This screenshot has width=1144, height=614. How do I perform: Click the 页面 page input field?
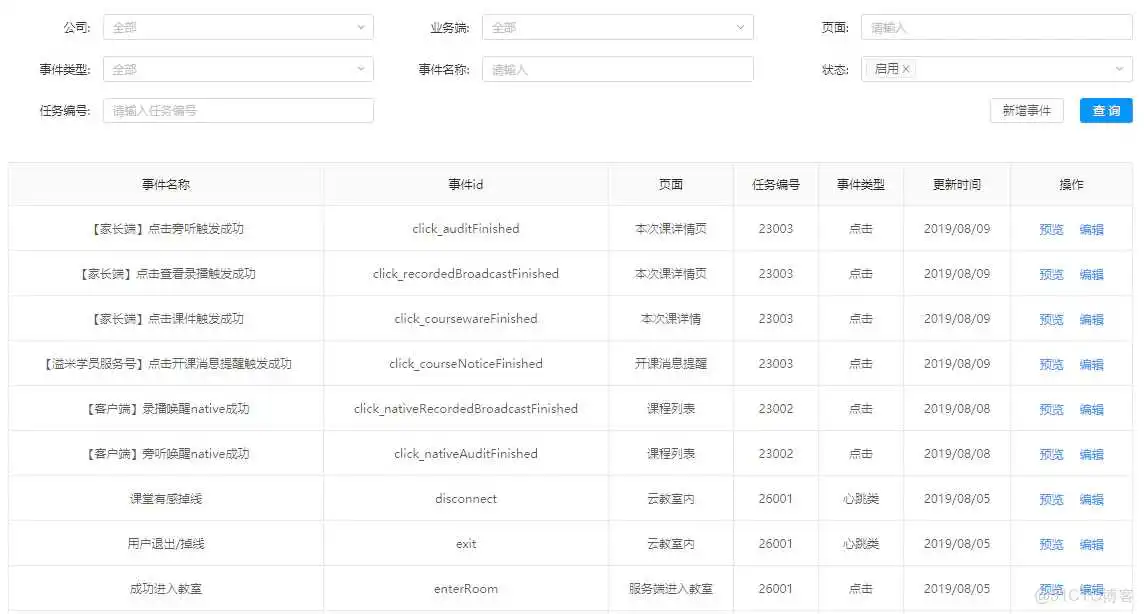click(x=996, y=27)
